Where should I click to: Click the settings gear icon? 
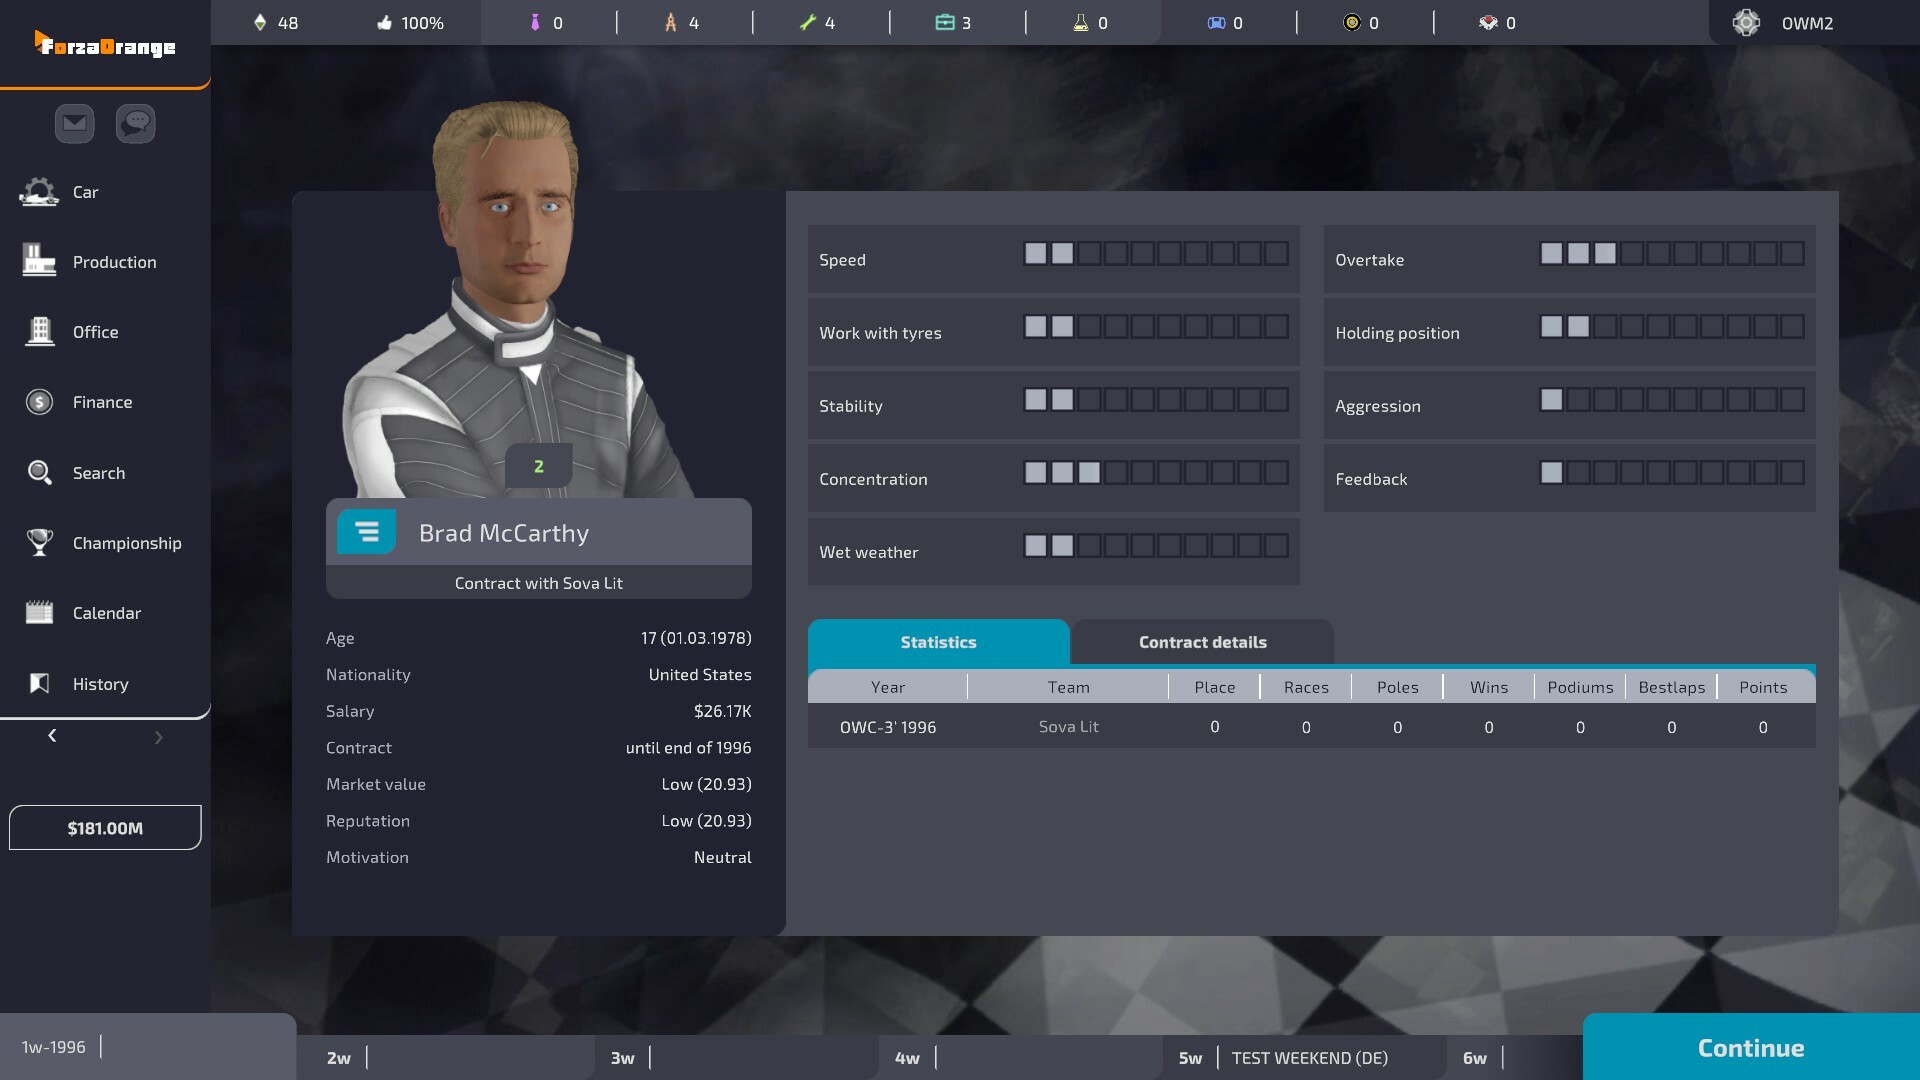(1745, 22)
